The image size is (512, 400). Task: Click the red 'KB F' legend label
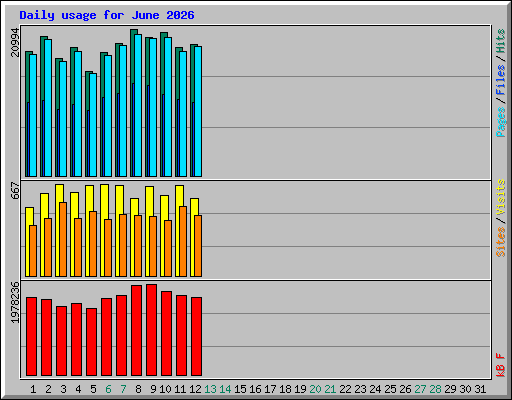pos(501,365)
